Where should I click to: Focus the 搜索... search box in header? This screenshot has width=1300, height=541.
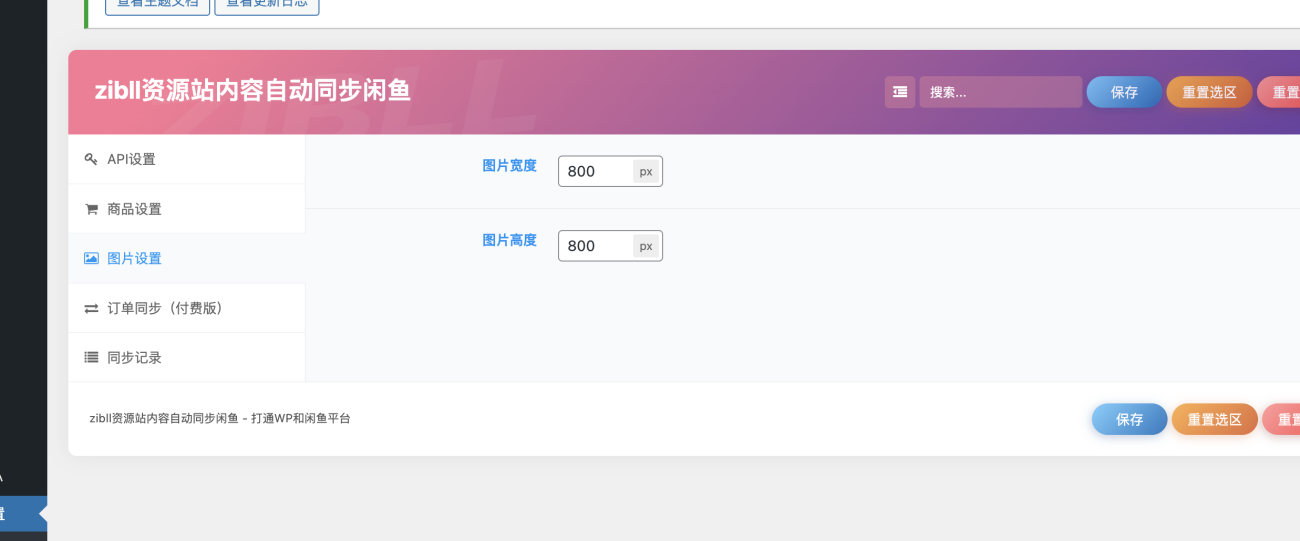(1000, 92)
